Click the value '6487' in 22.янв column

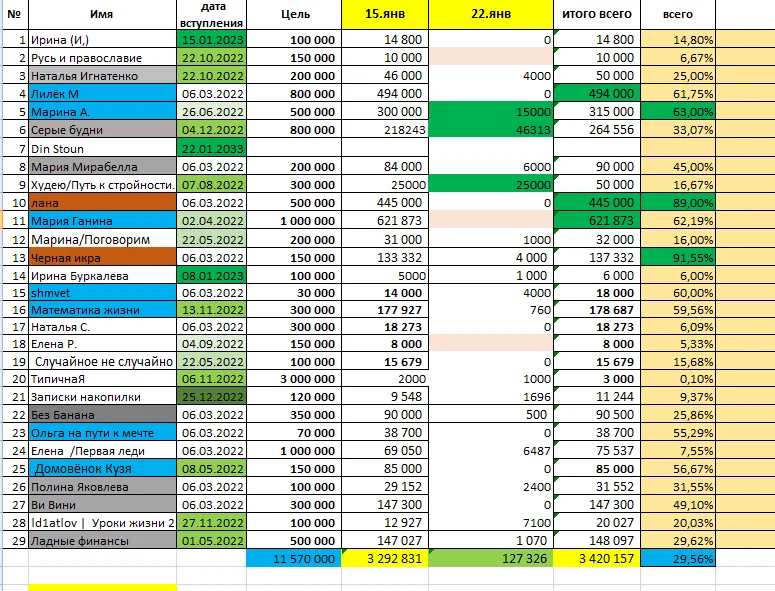[x=491, y=451]
